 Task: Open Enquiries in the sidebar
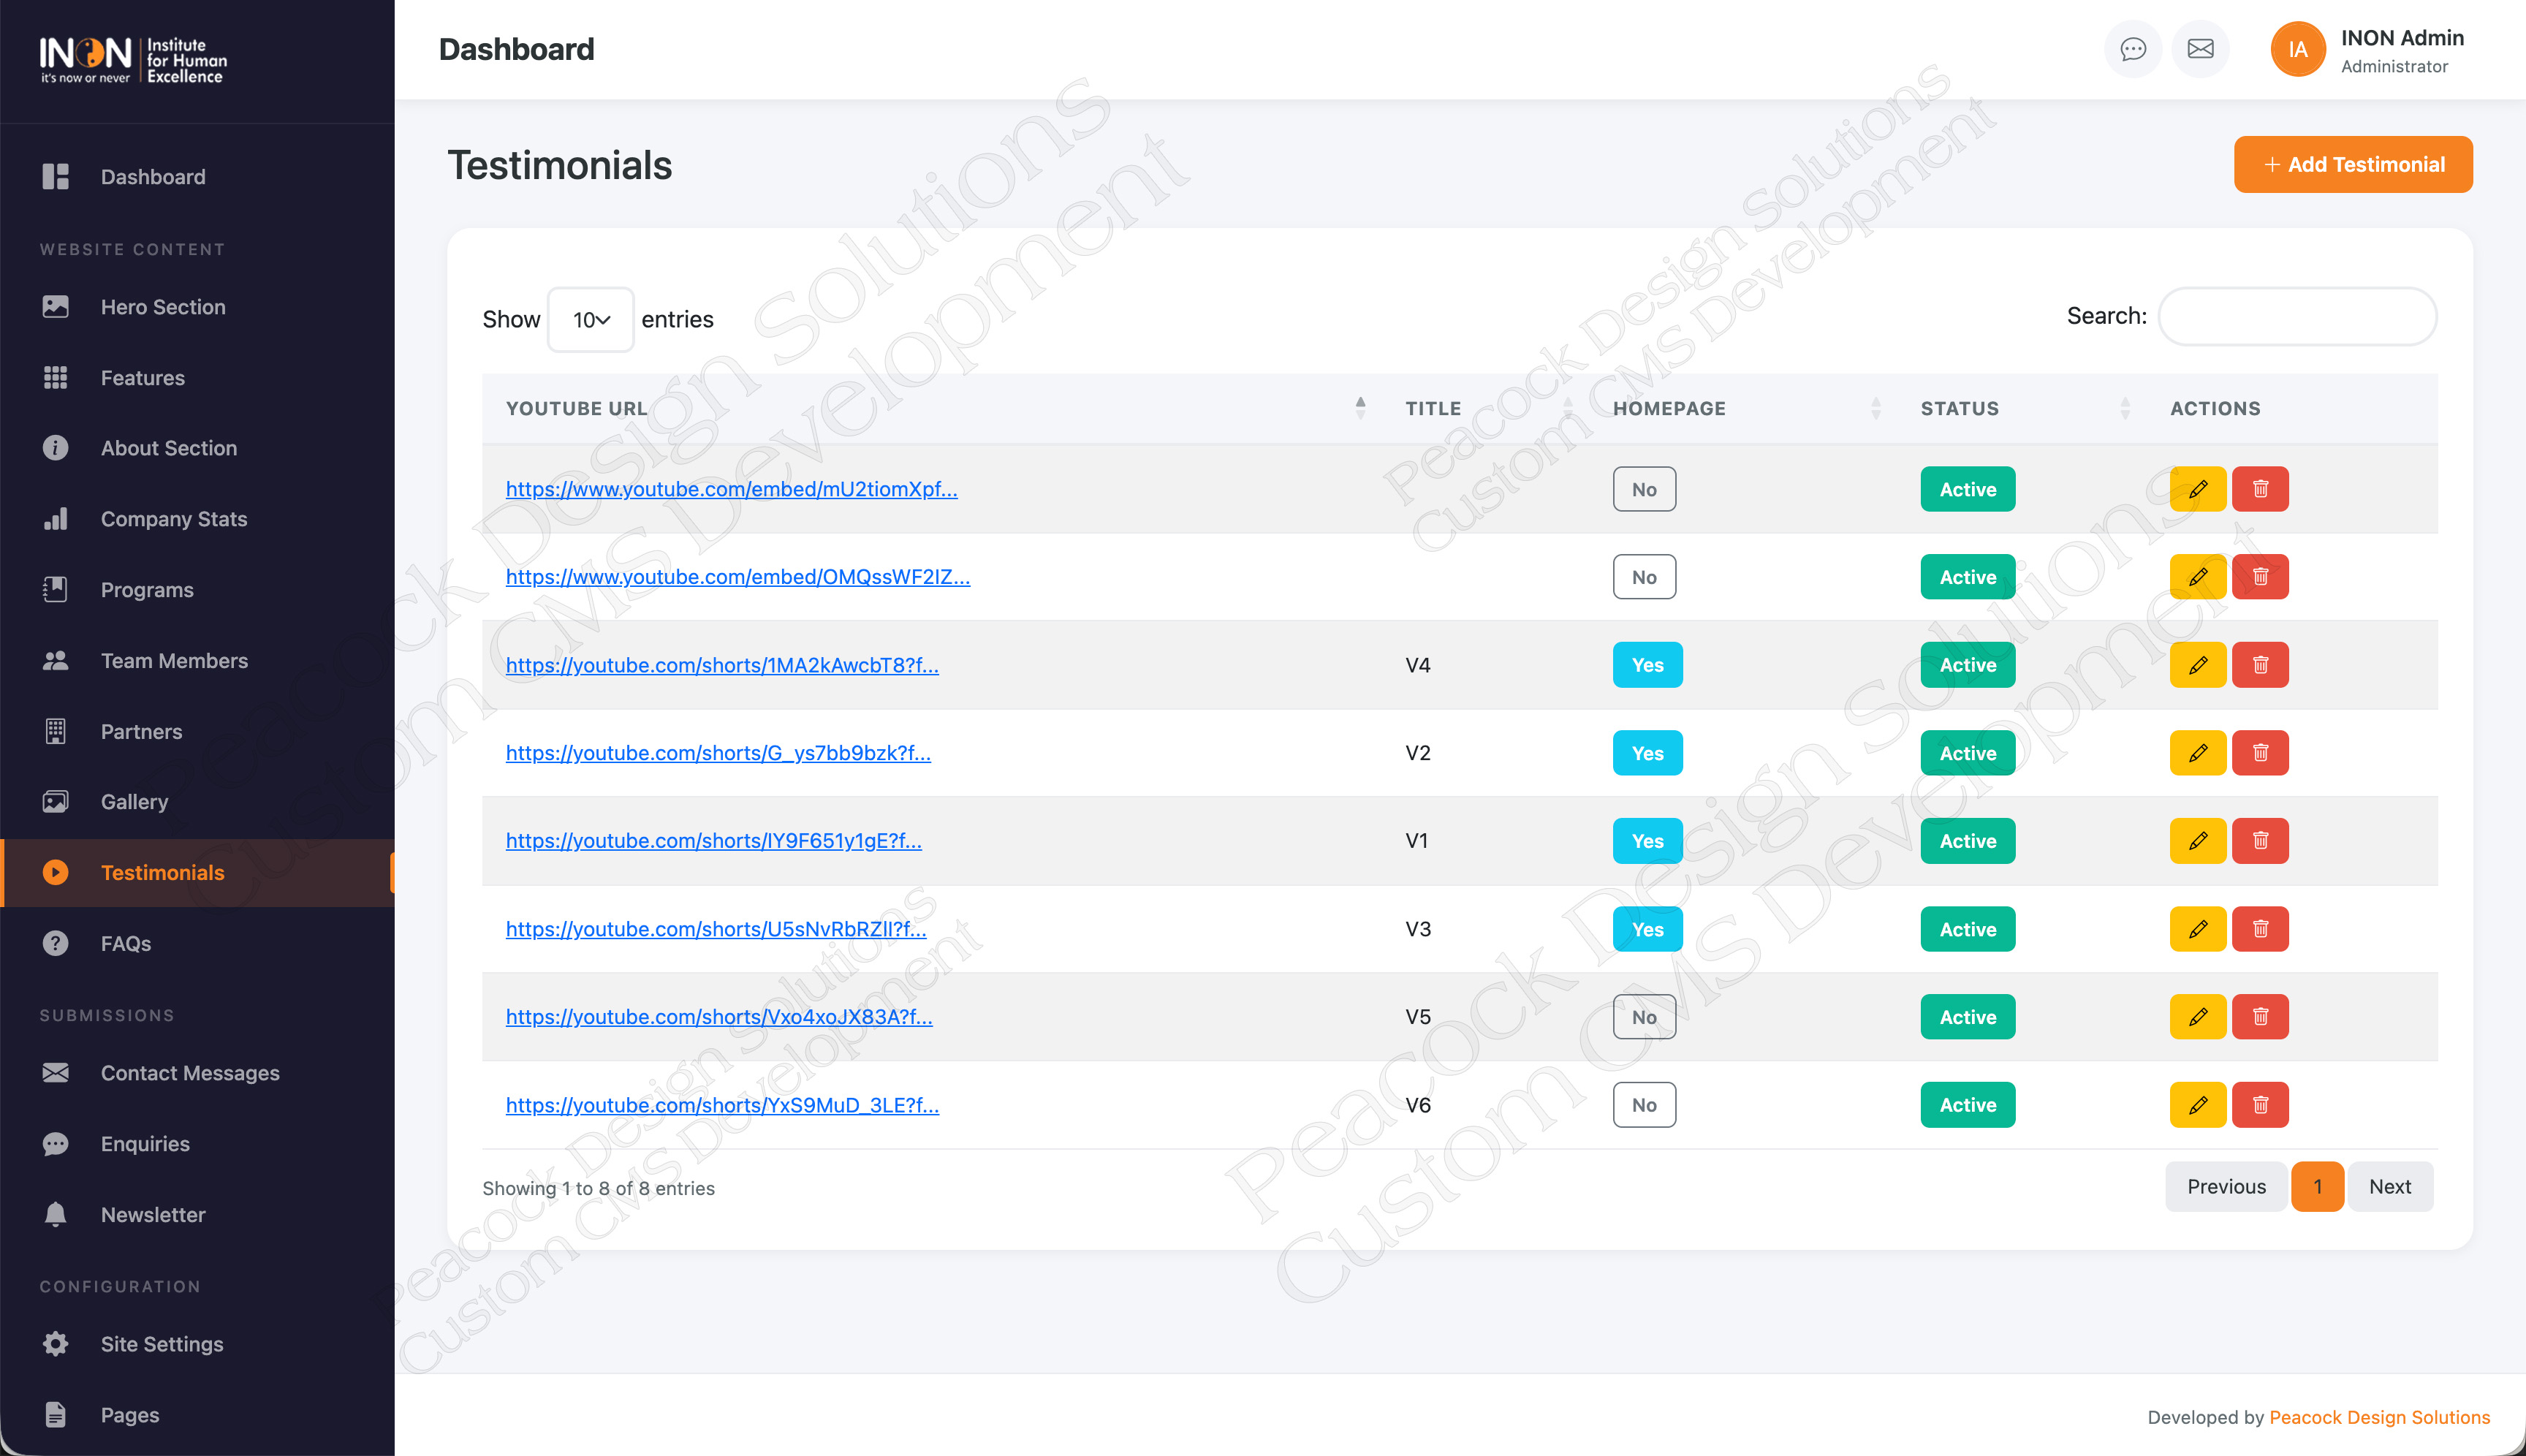197,1144
